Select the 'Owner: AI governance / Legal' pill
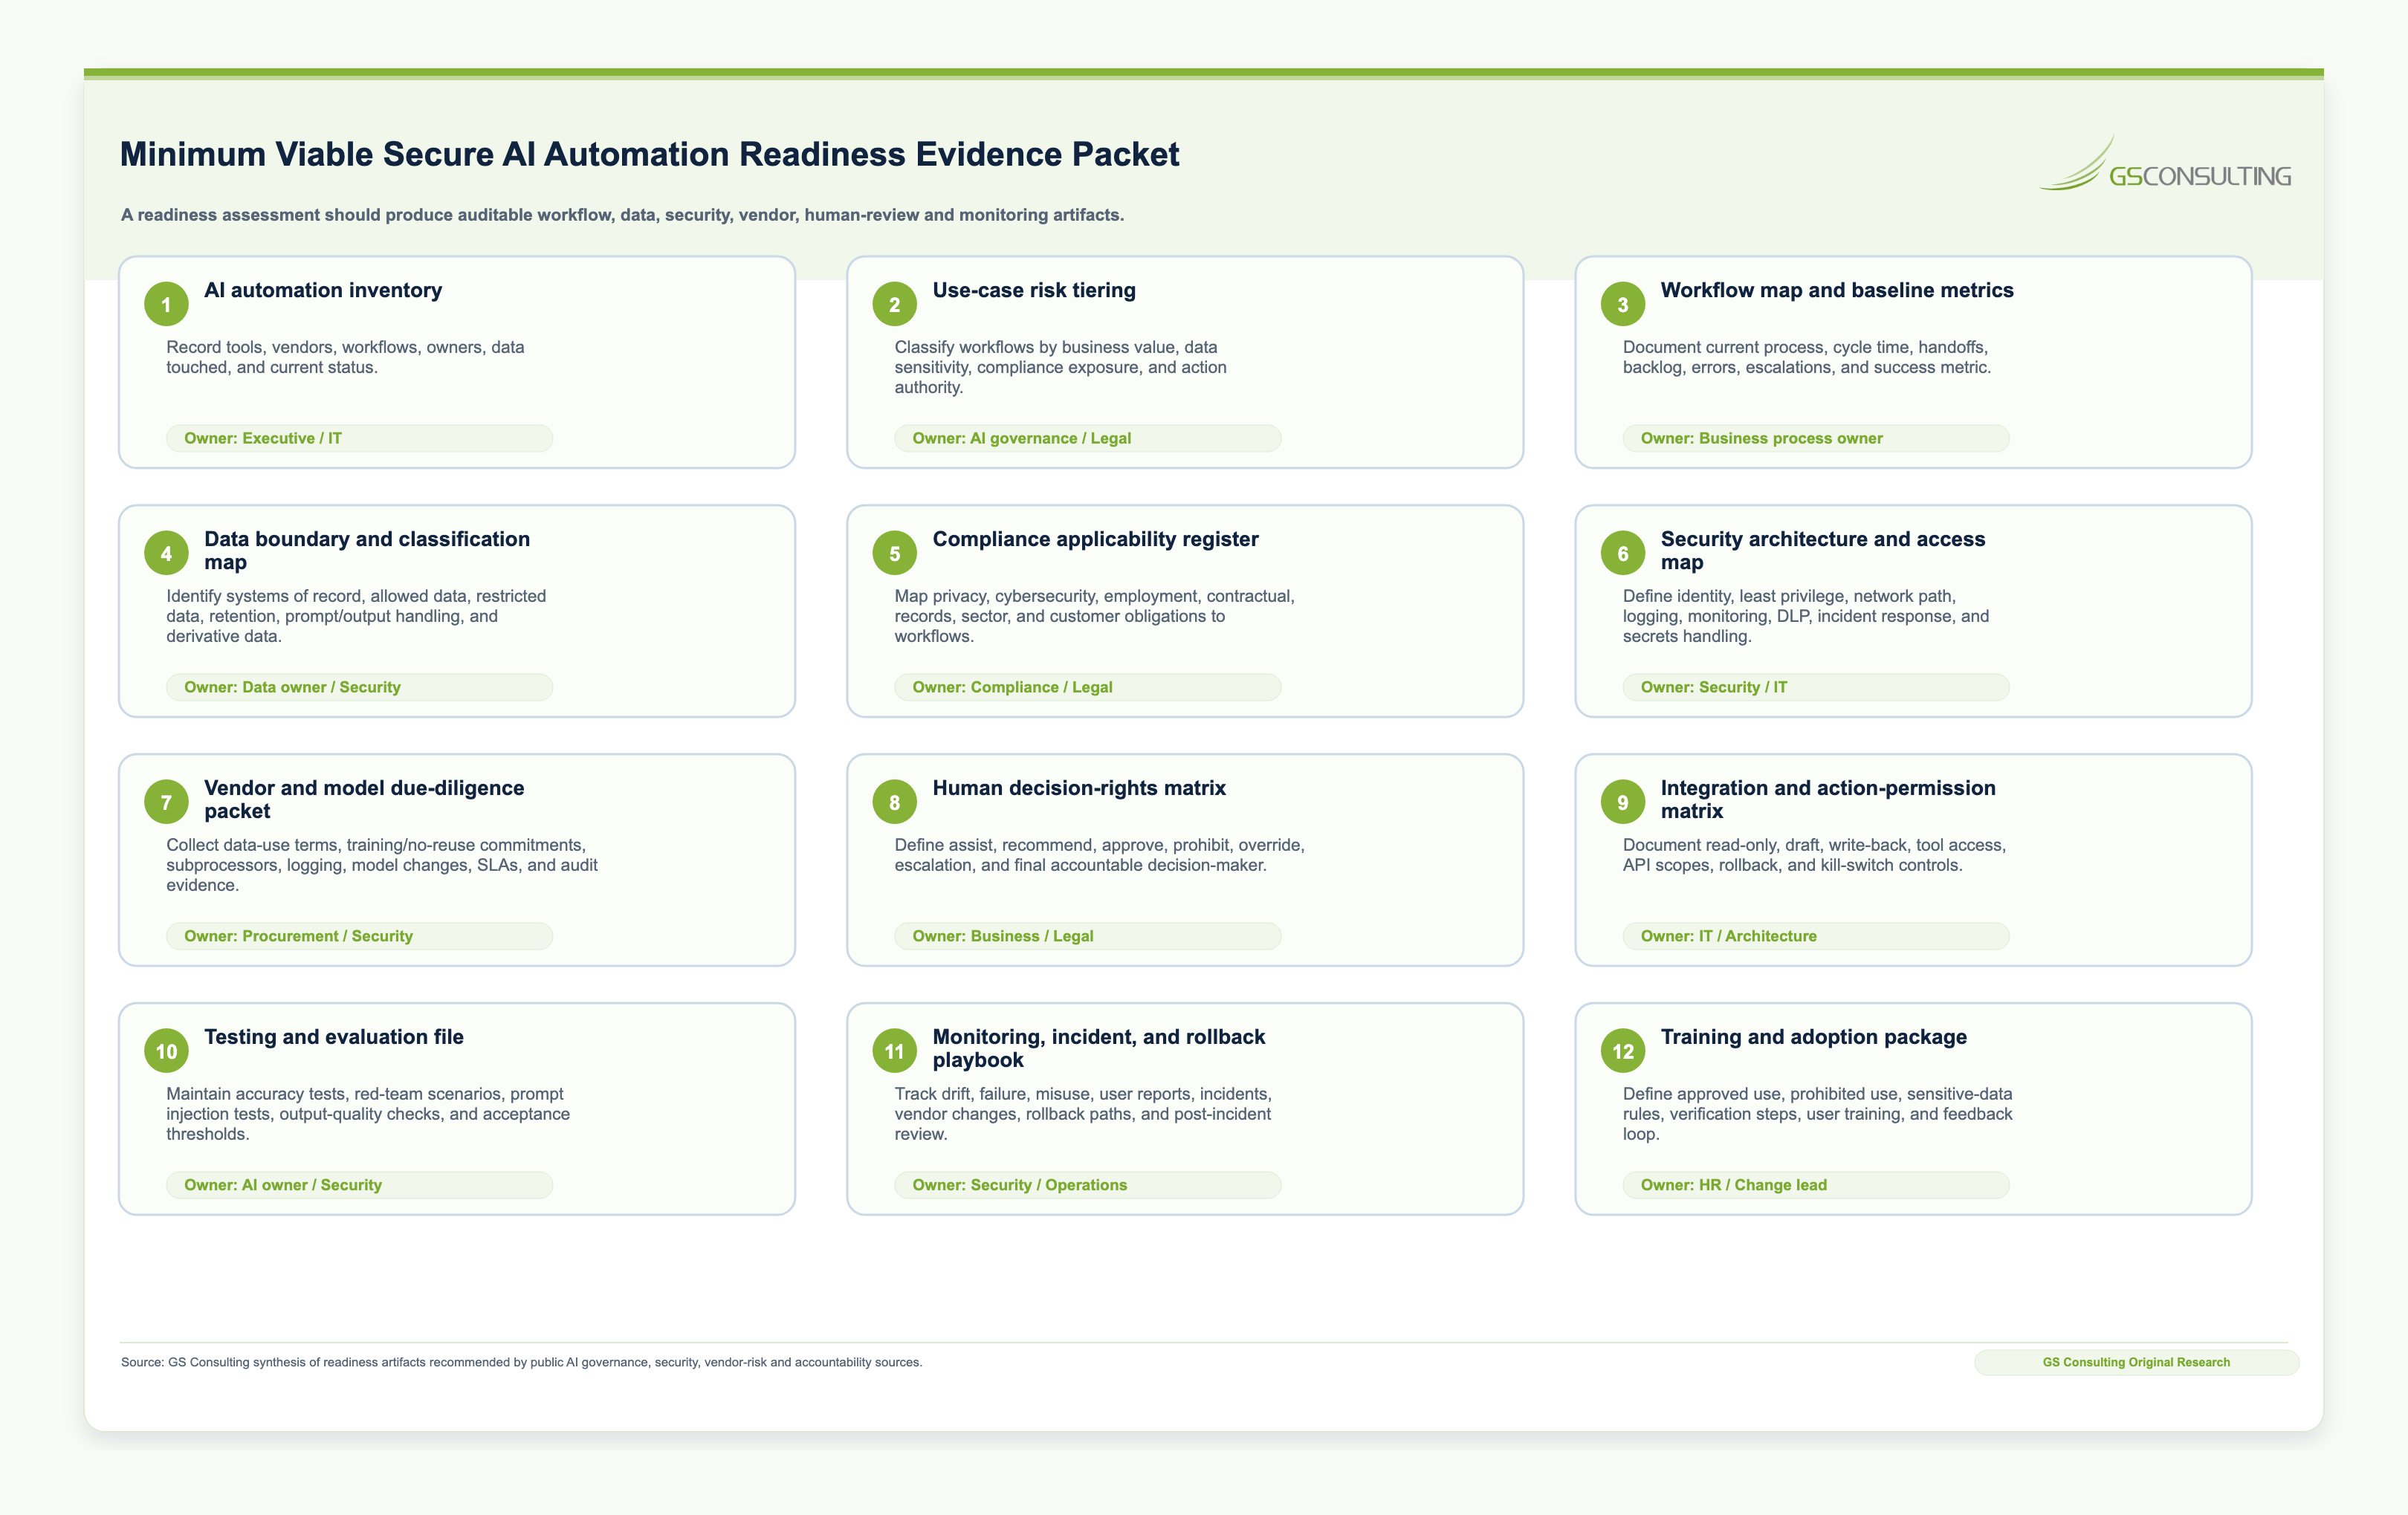Viewport: 2408px width, 1515px height. tap(1087, 438)
